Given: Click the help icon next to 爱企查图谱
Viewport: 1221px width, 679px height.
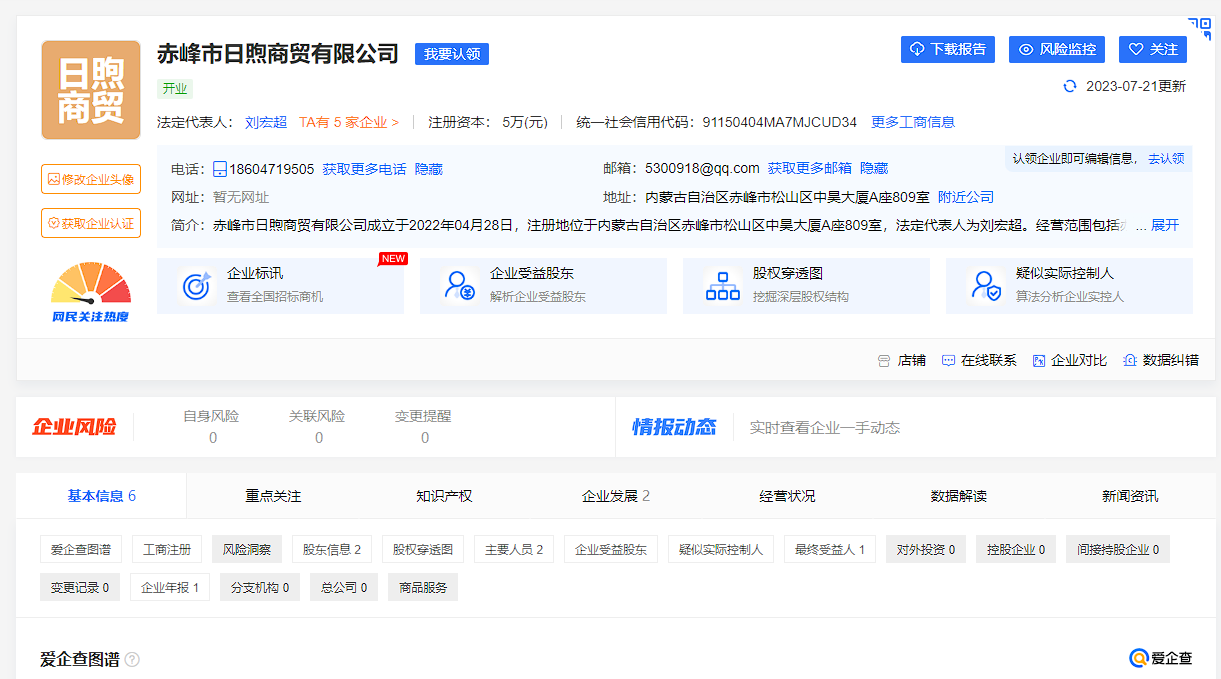Looking at the screenshot, I should [x=132, y=660].
